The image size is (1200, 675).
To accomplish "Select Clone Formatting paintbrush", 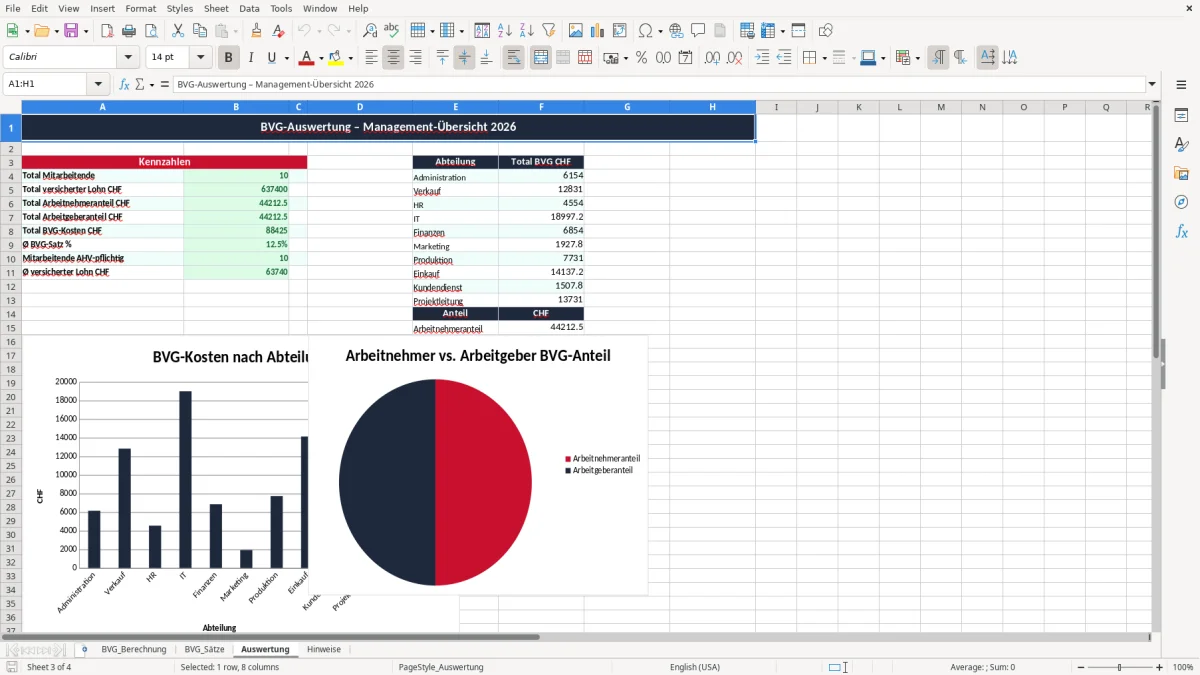I will [x=256, y=31].
